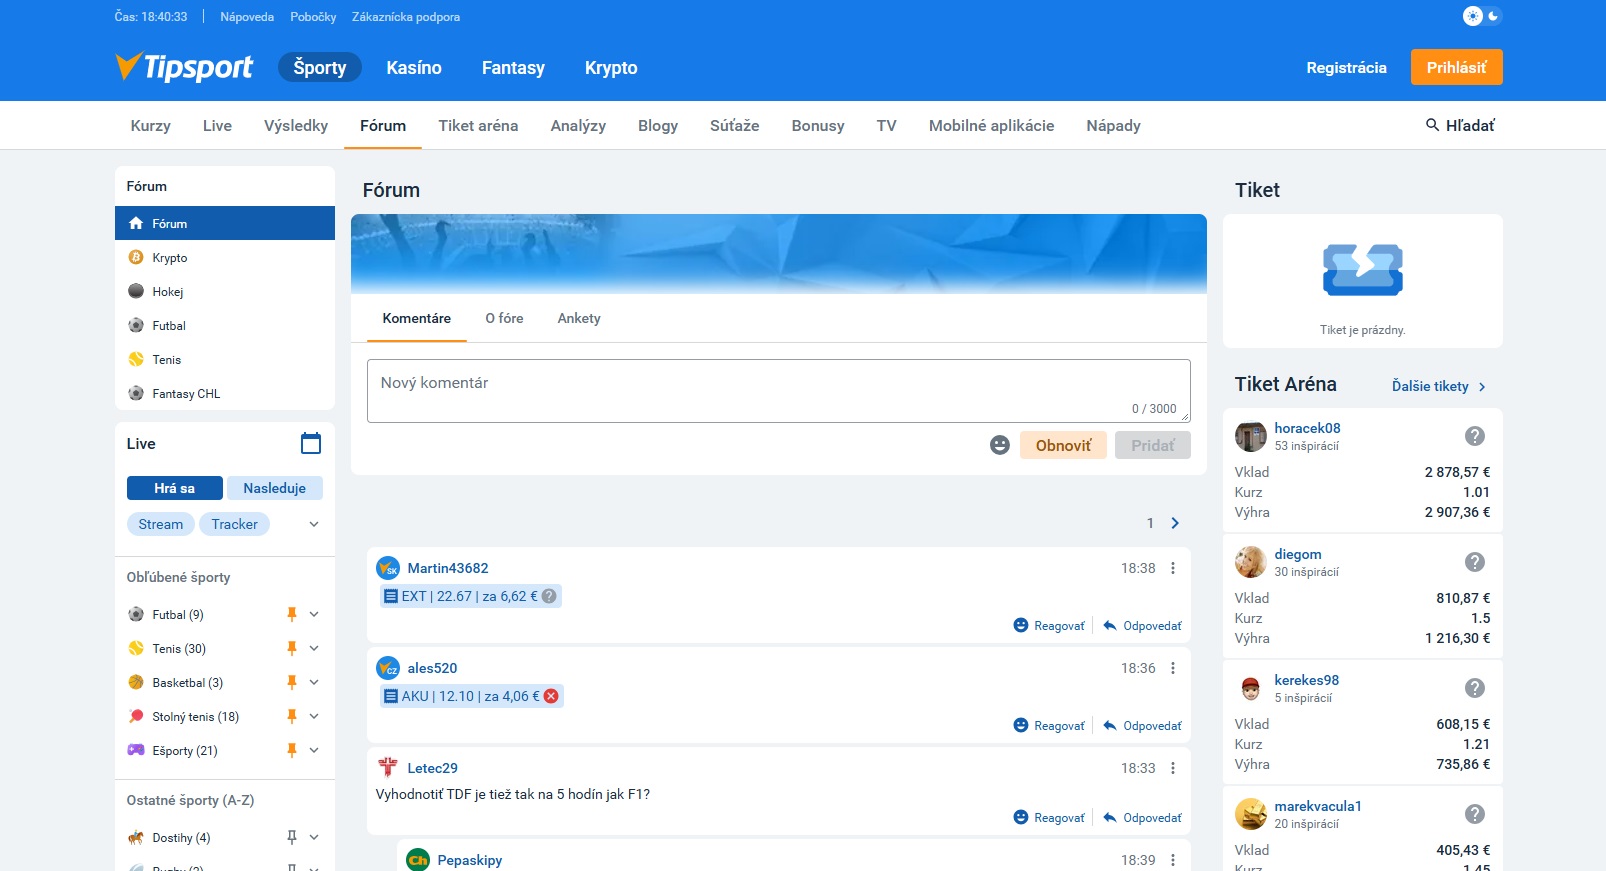Open marekvacula1 ticket help icon
Screen dimensions: 1606x871
pos(1475,814)
